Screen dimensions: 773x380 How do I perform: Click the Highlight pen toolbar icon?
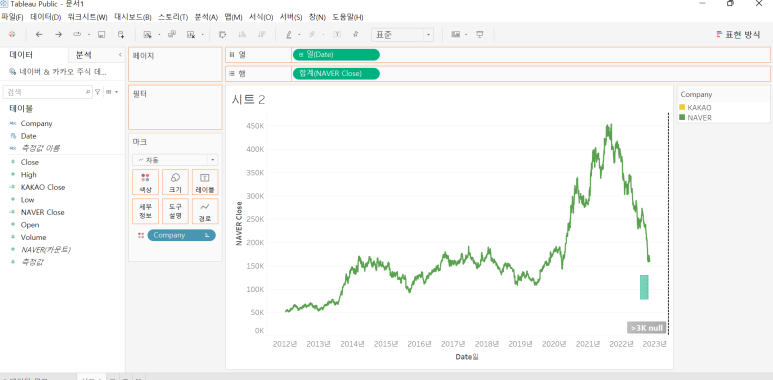(x=289, y=35)
